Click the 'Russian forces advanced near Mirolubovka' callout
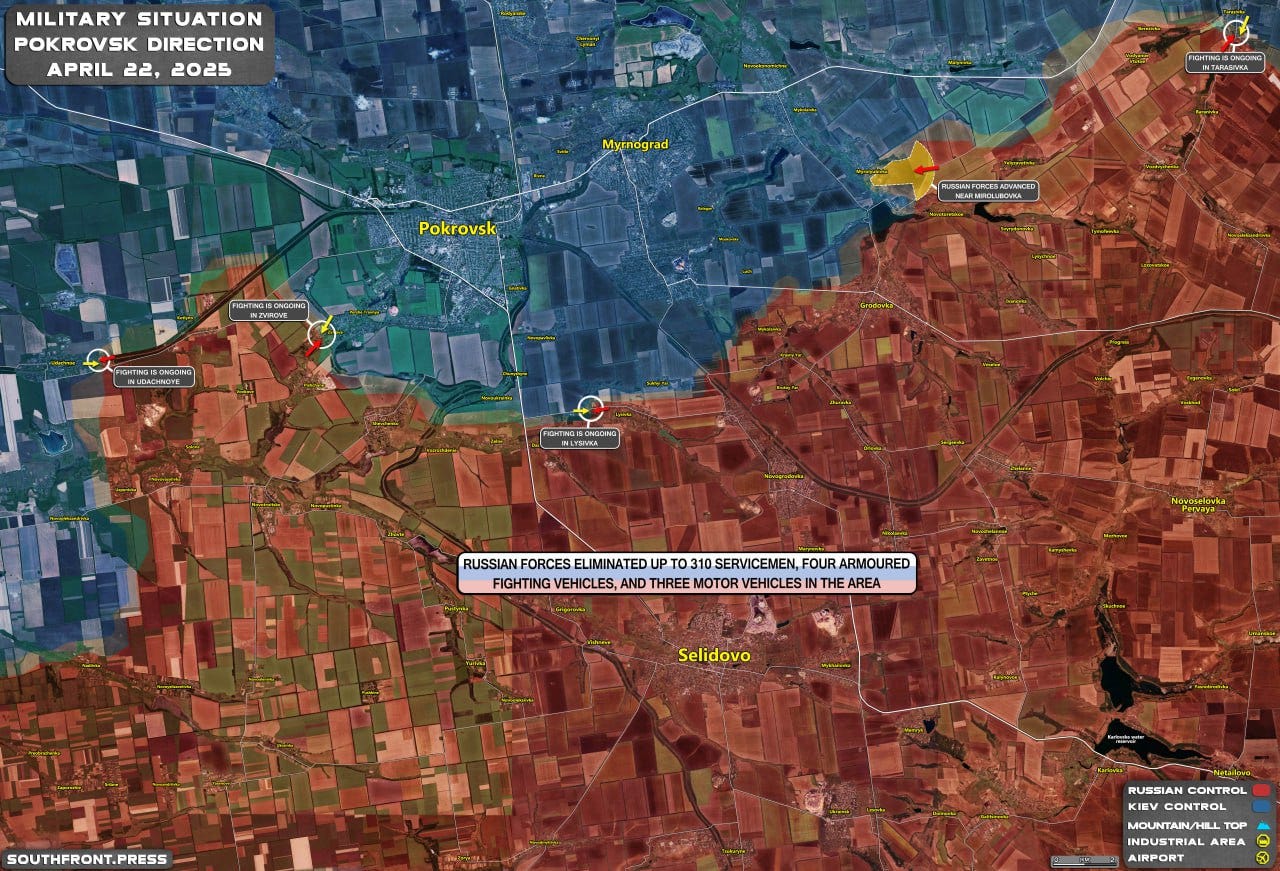Screen dimensions: 1280x871 pos(988,191)
